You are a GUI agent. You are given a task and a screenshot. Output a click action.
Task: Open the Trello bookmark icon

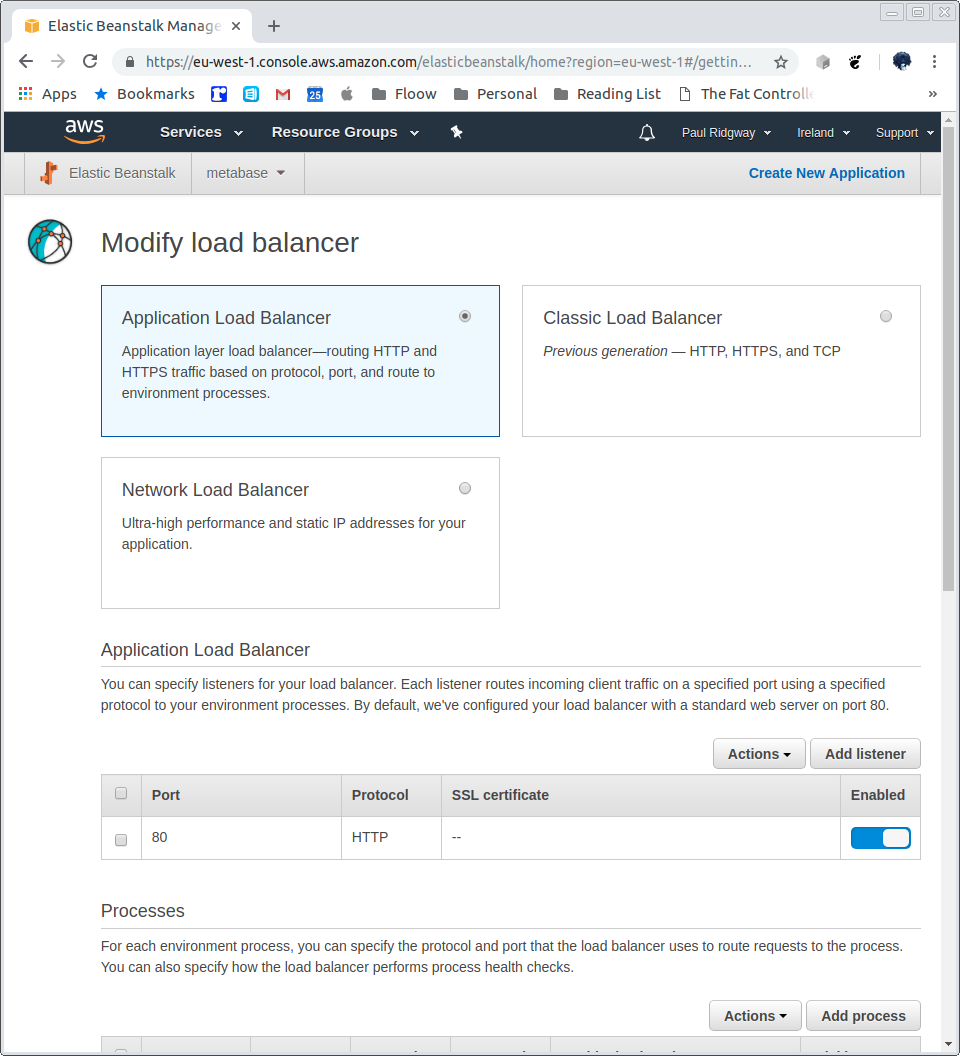point(219,94)
